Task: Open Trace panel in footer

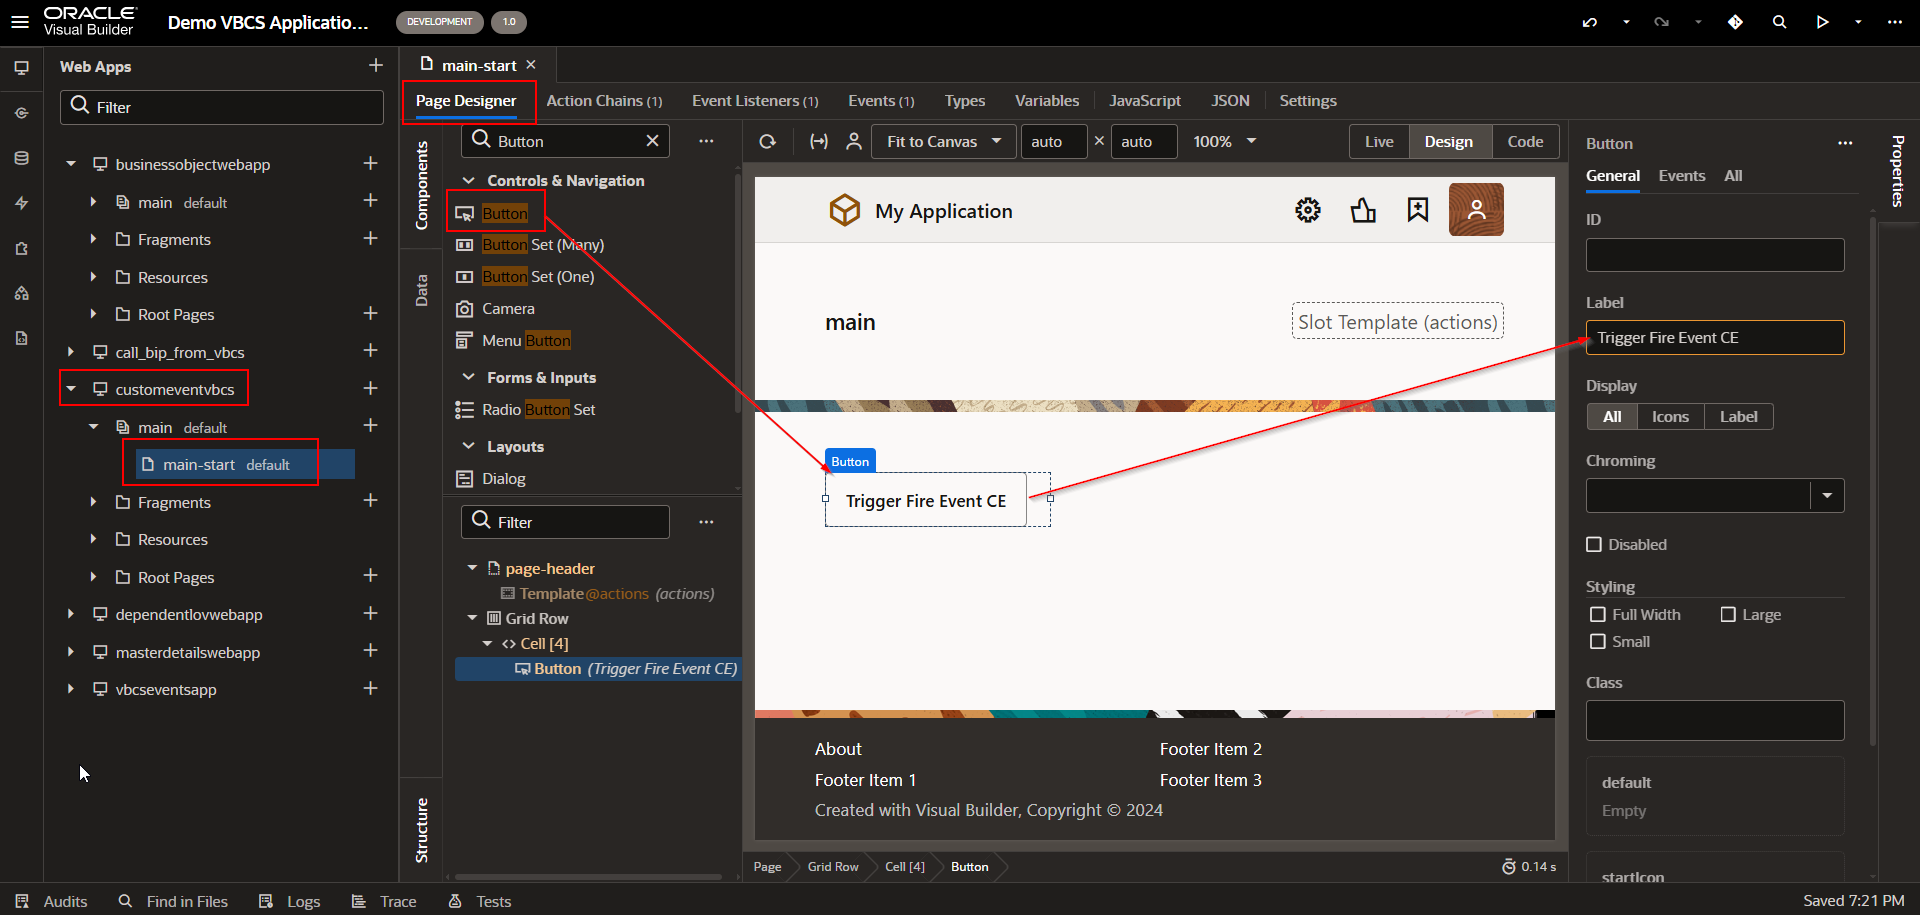Action: coord(384,901)
